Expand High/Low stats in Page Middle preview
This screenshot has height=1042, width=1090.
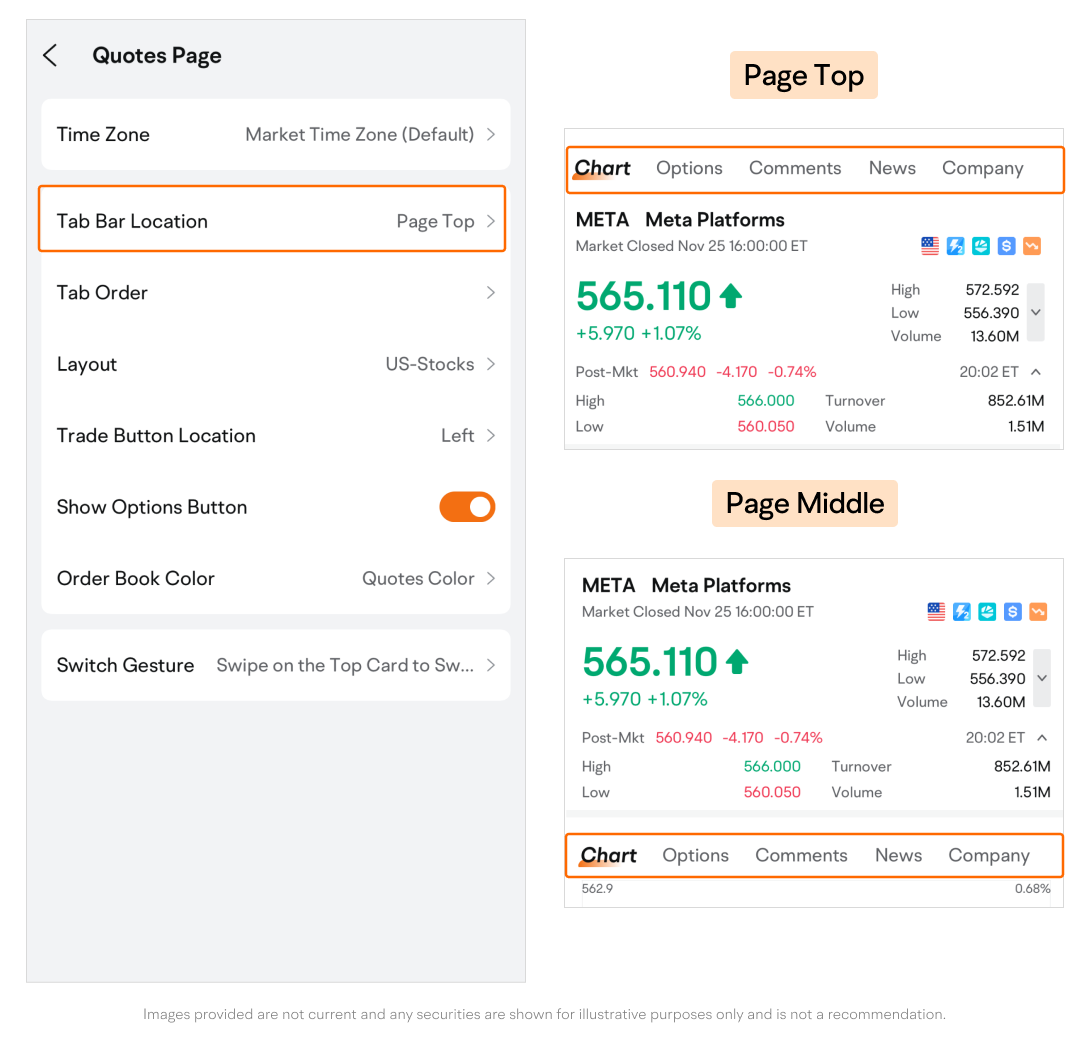1042,678
